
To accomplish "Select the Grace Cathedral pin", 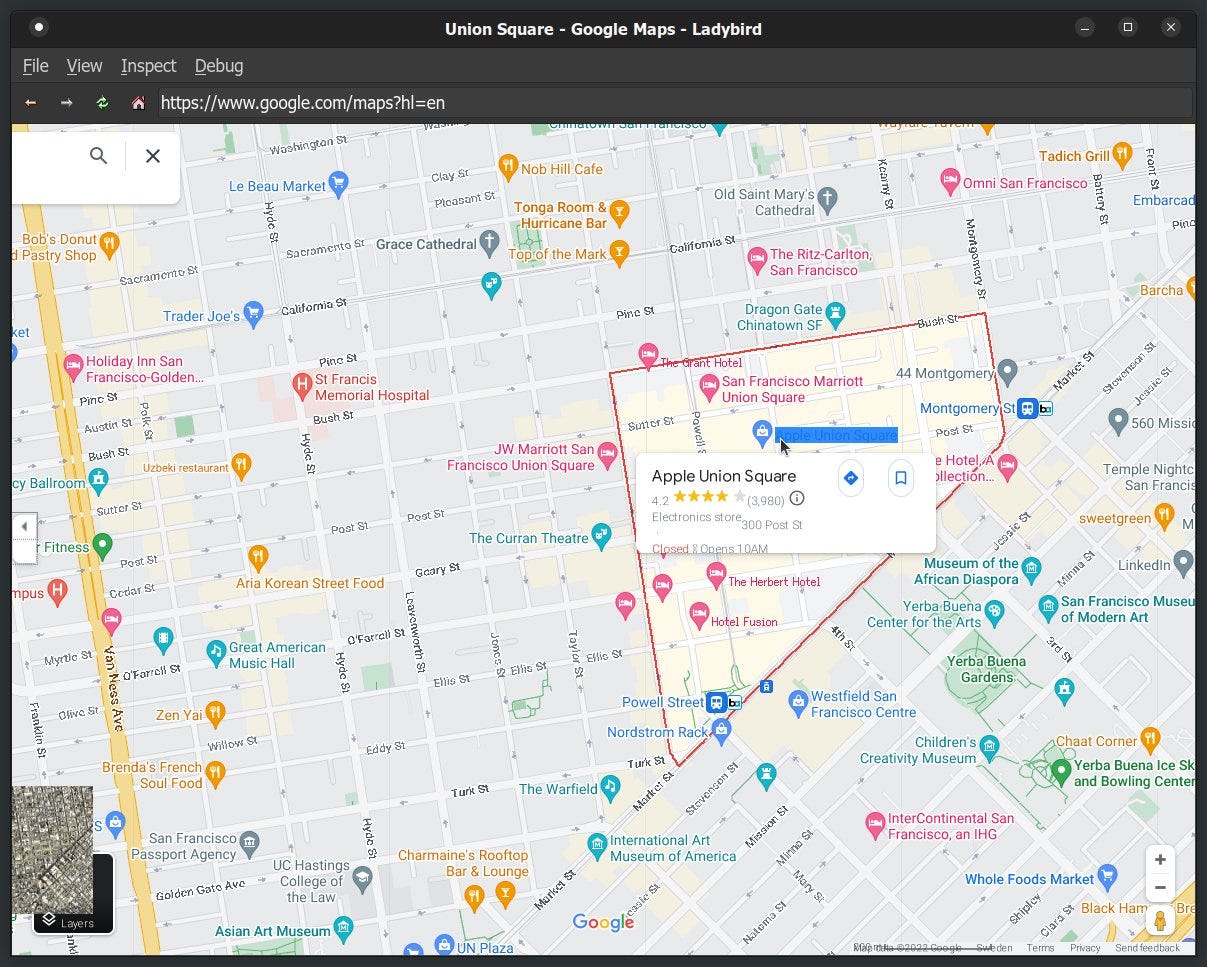I will tap(489, 242).
